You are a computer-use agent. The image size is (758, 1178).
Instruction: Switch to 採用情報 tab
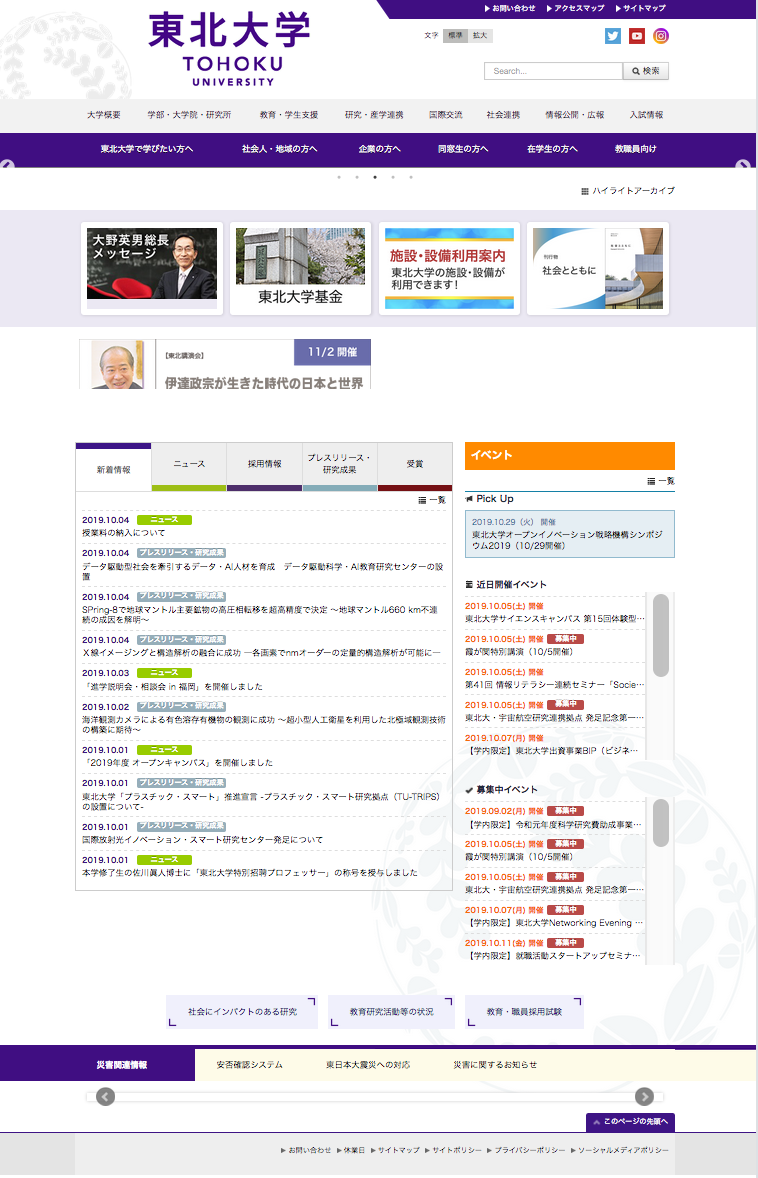(264, 466)
